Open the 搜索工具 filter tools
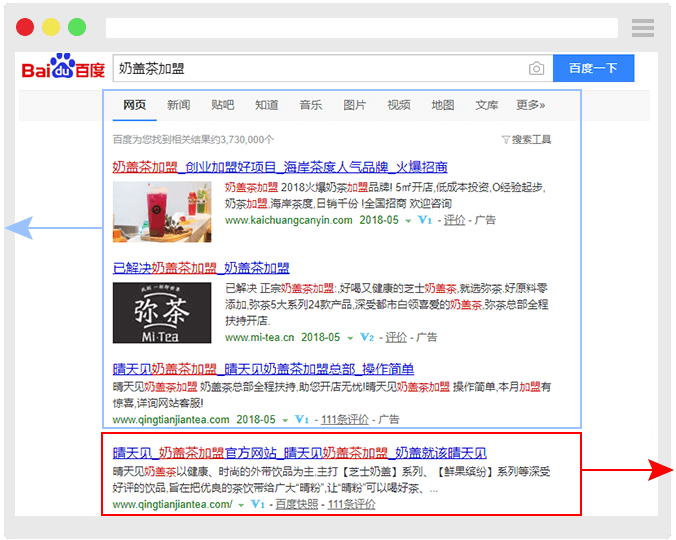Viewport: 676px width, 540px height. (x=526, y=140)
